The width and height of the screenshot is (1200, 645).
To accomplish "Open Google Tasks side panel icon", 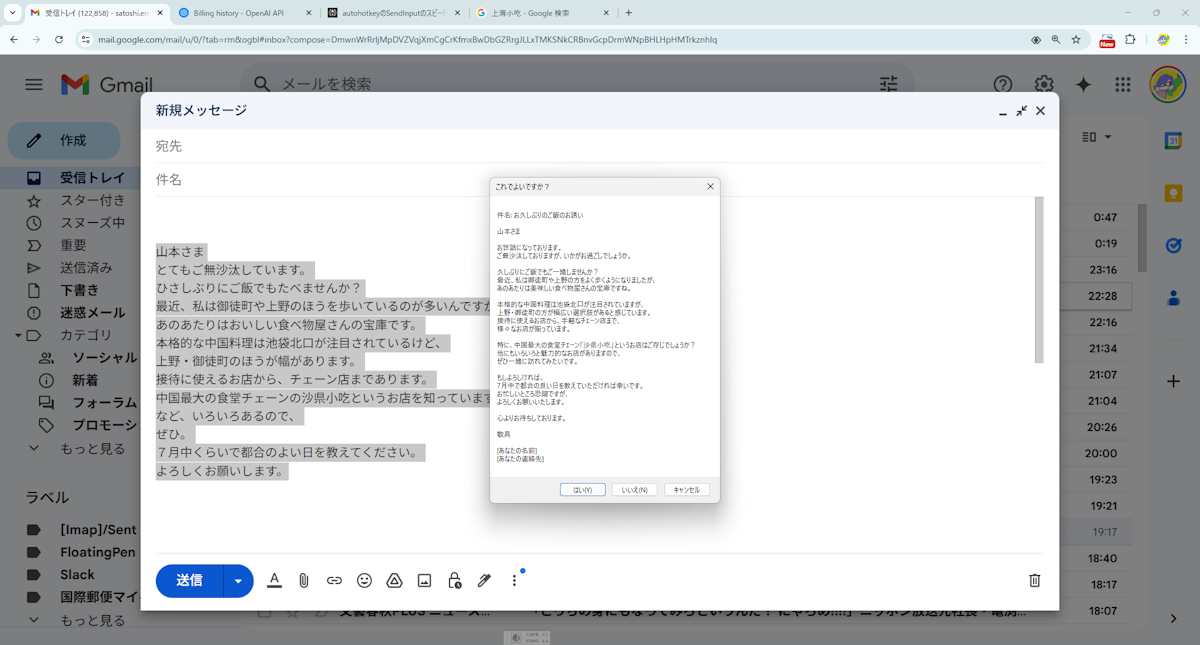I will pos(1174,245).
